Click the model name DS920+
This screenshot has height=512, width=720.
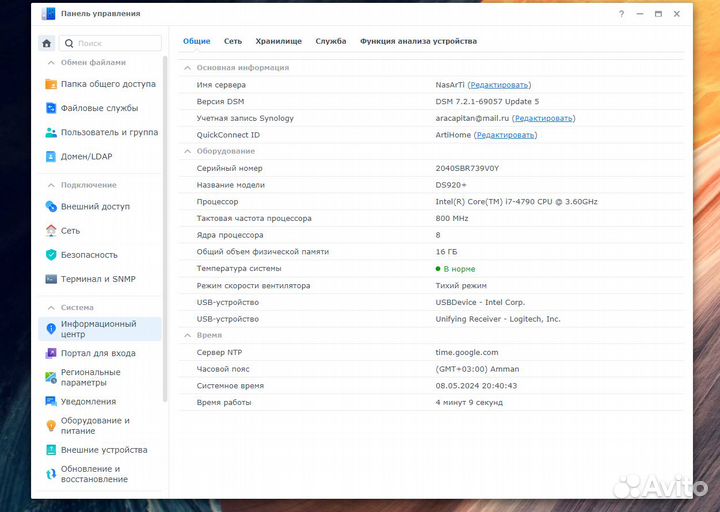point(450,185)
